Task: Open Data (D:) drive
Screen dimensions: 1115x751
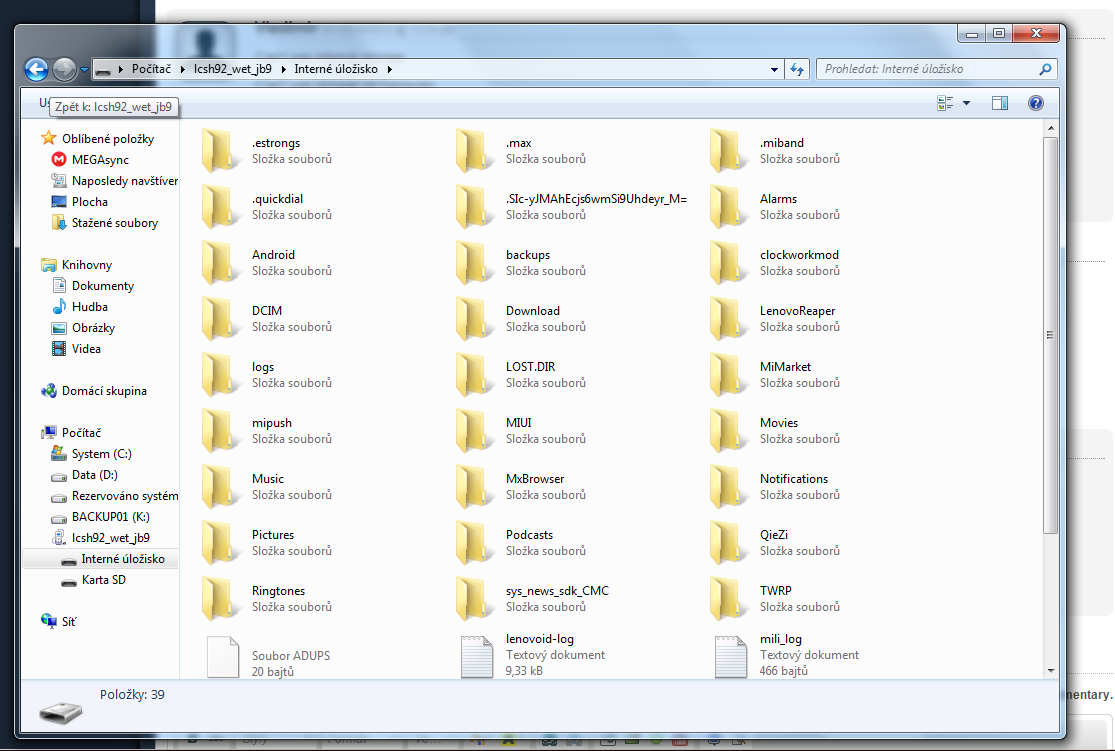Action: 95,474
